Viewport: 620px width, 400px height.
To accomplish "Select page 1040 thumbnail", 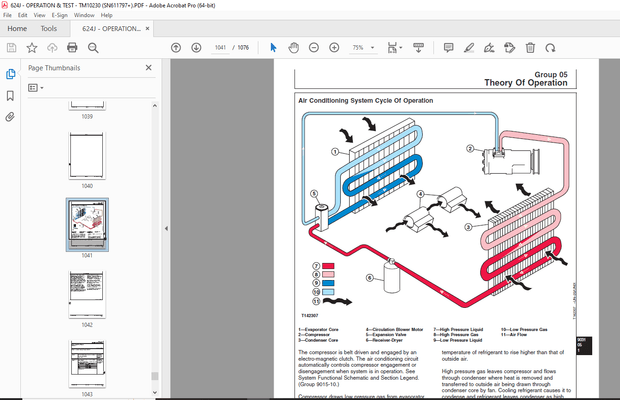I will (x=87, y=155).
